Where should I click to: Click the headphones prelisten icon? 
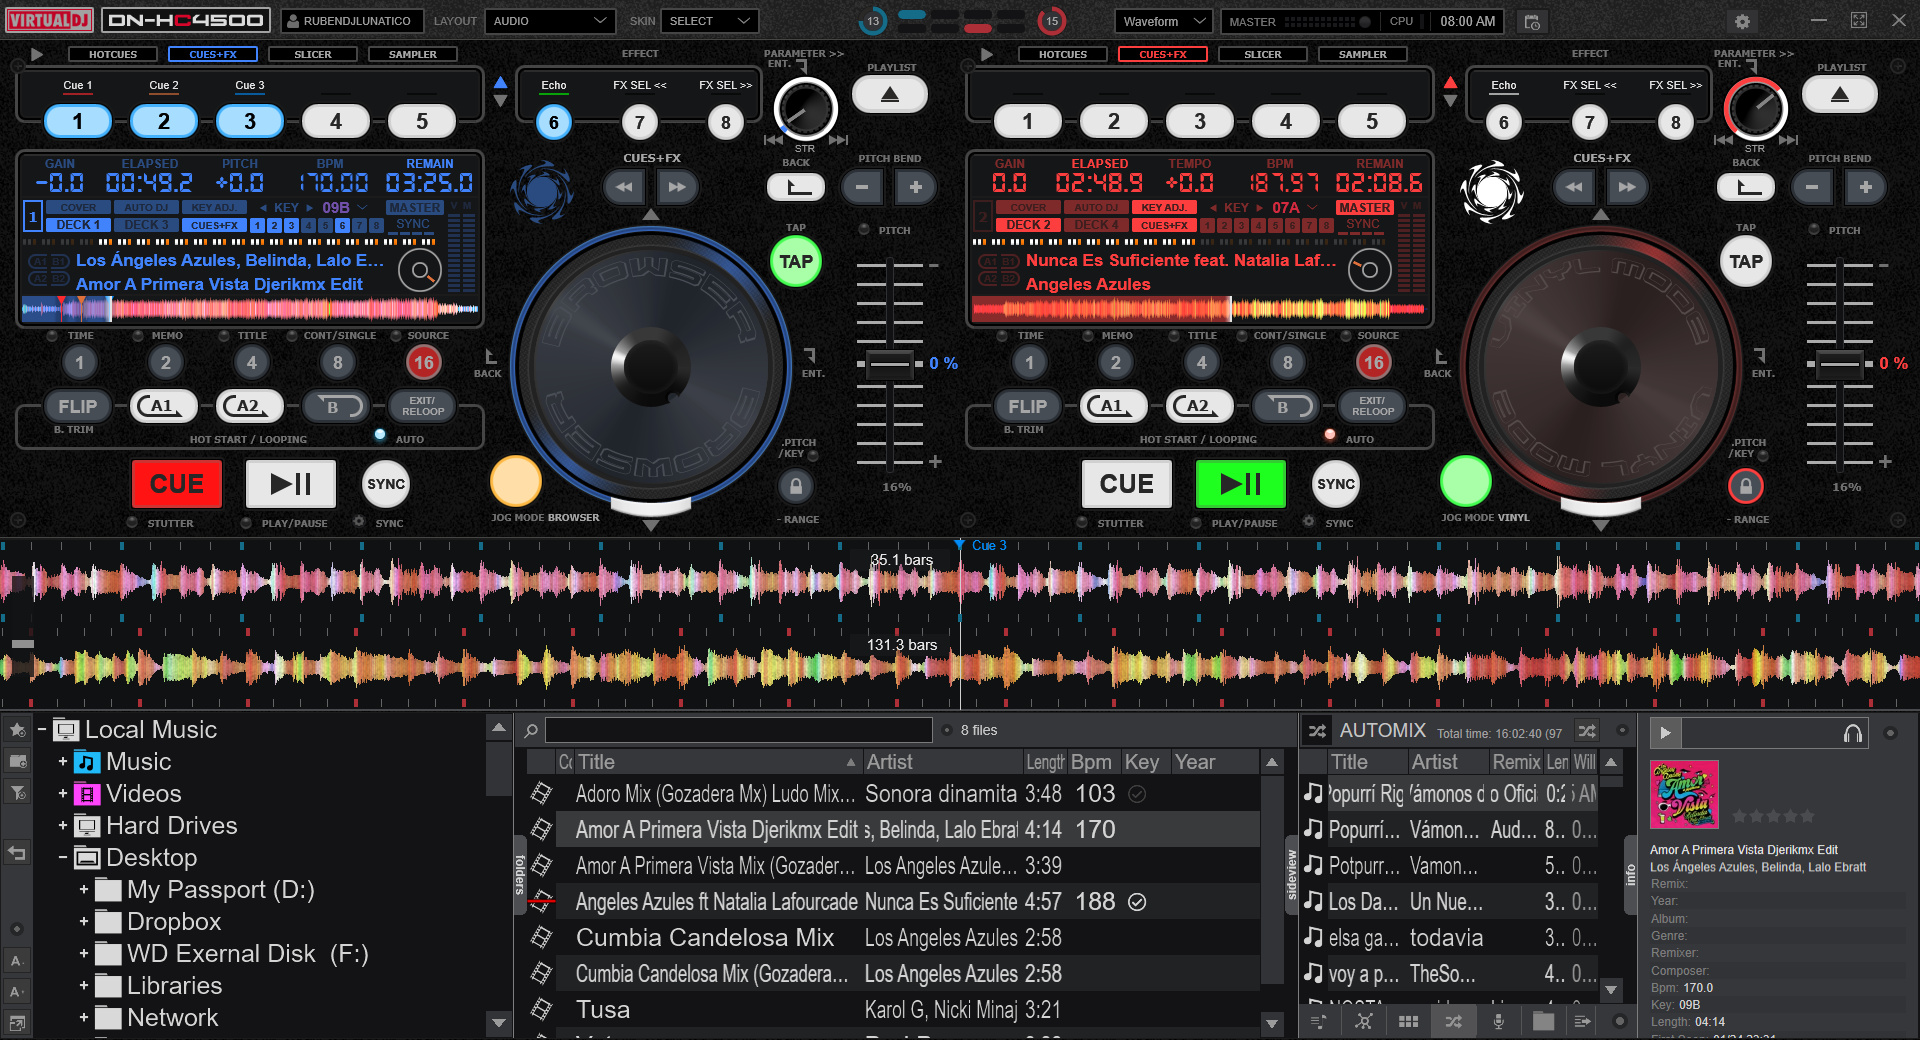(1852, 733)
